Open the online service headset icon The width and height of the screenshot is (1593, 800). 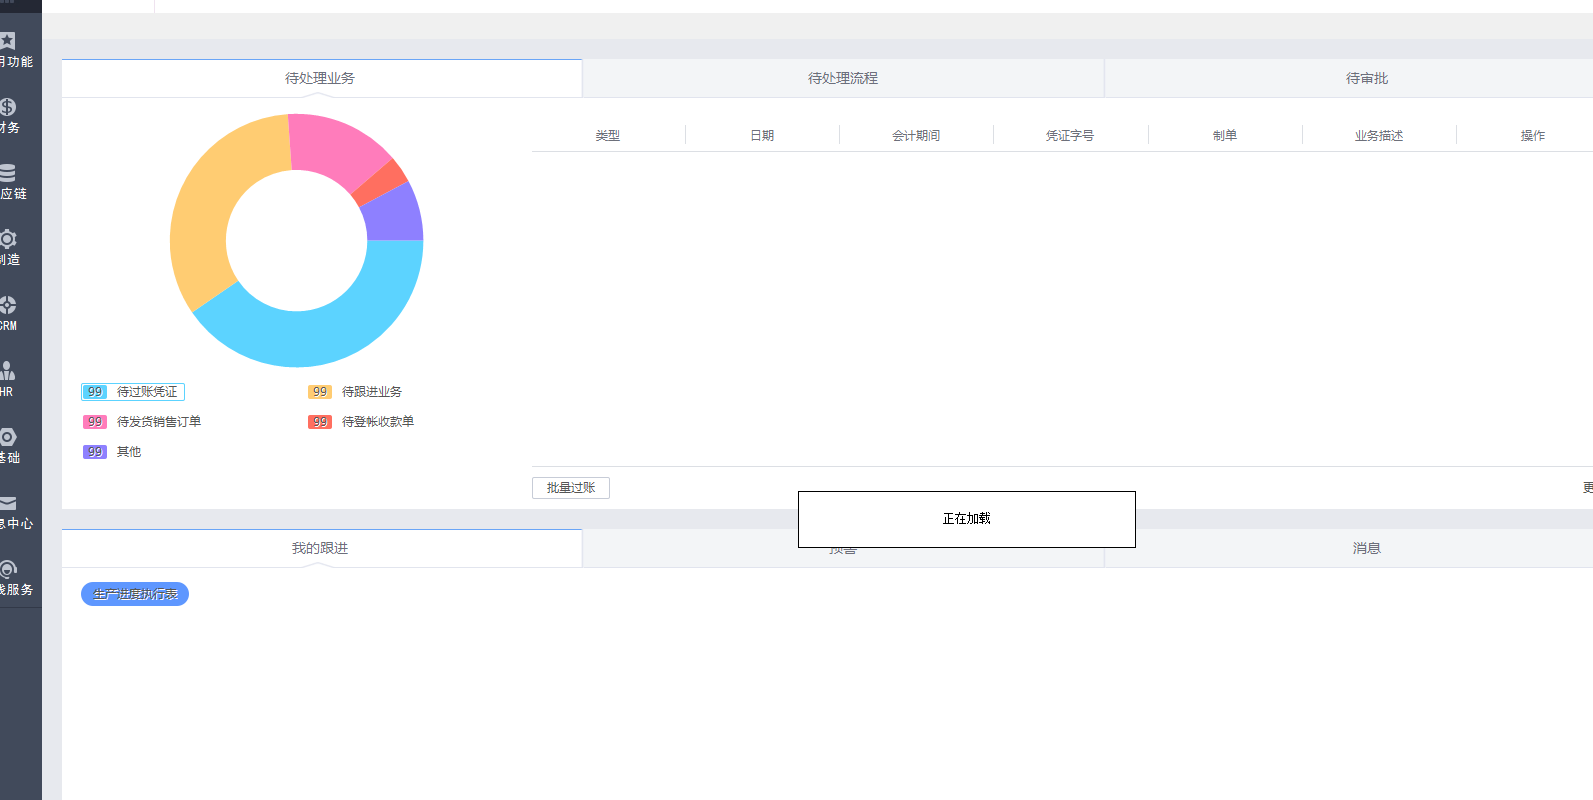click(x=8, y=569)
